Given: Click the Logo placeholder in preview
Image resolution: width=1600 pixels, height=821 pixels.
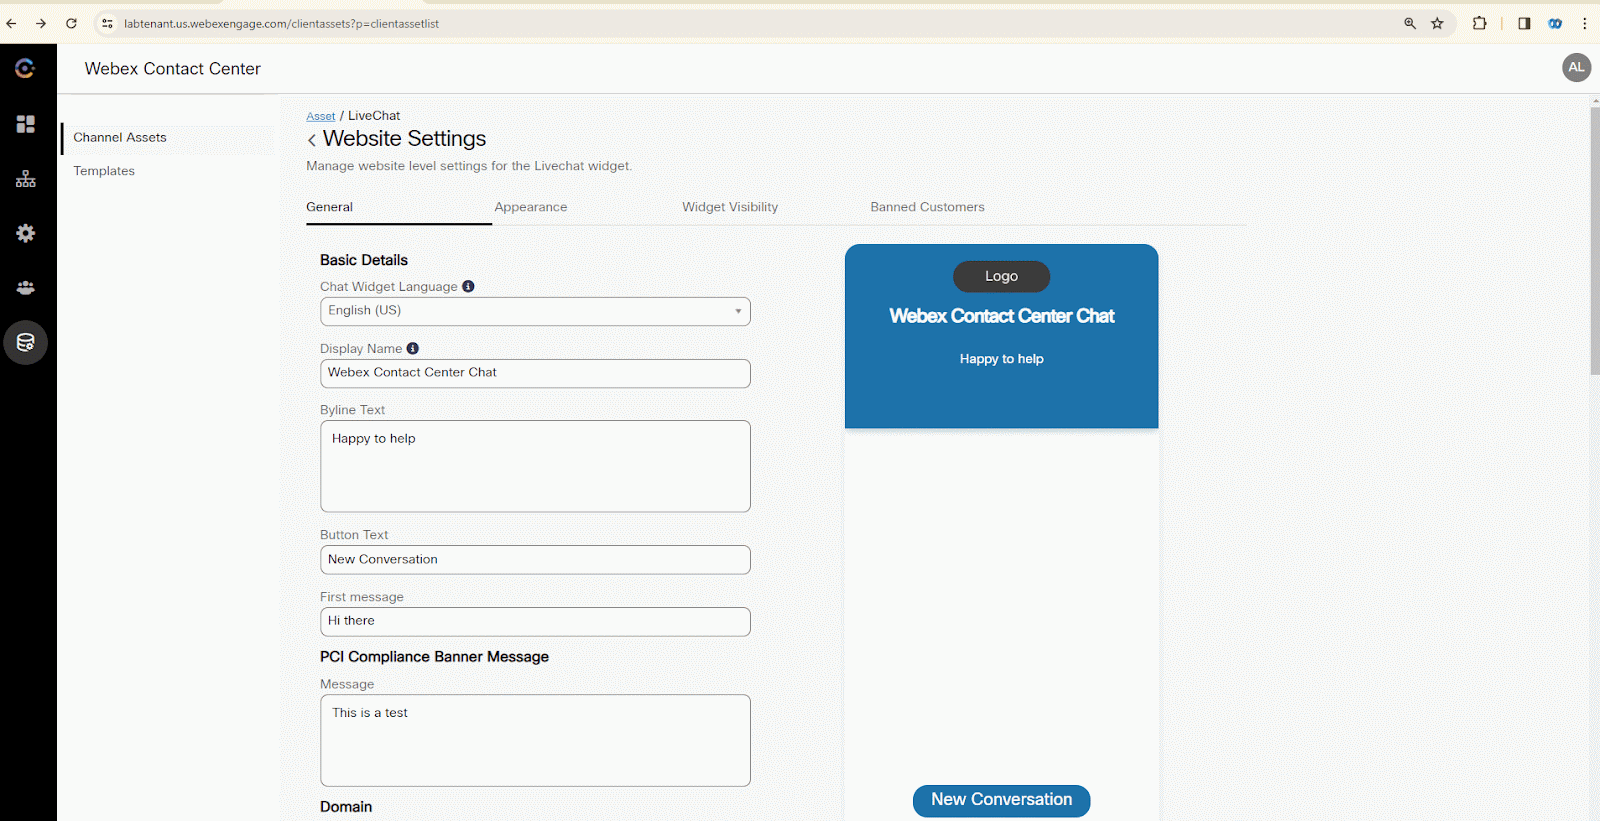Looking at the screenshot, I should (x=1001, y=276).
